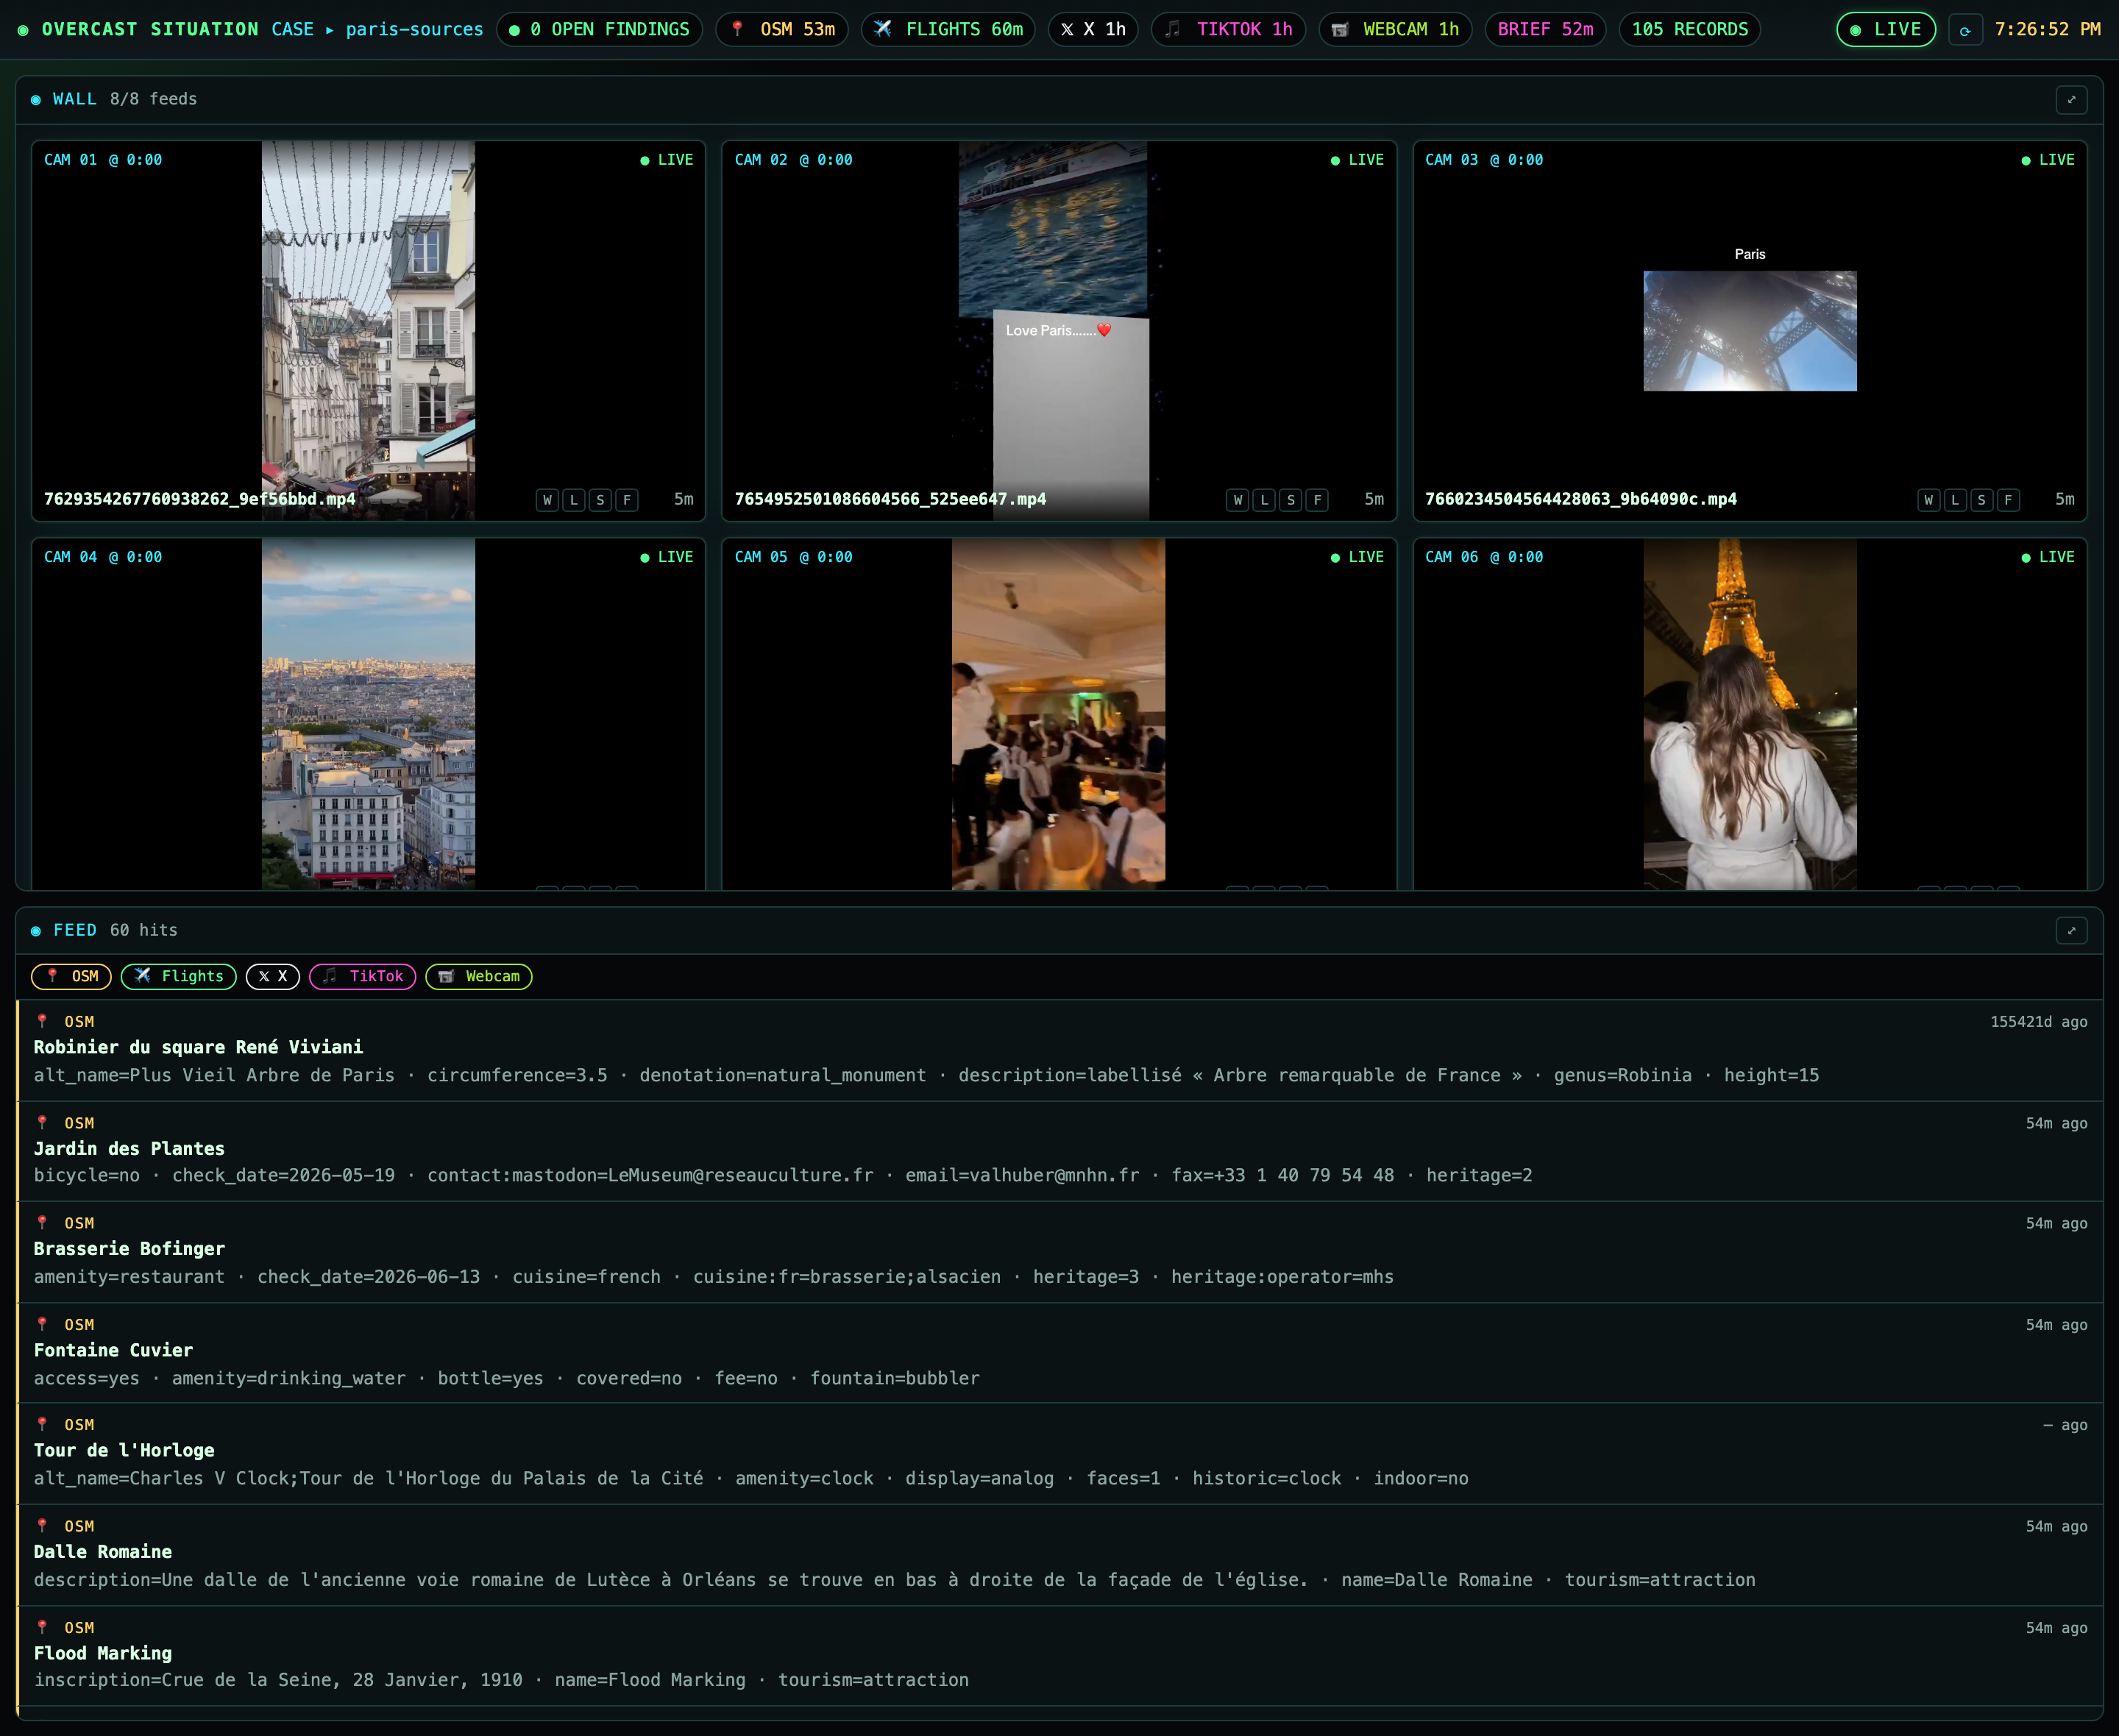Toggle the LIVE mode pill in the header
This screenshot has width=2119, height=1736.
point(1886,30)
